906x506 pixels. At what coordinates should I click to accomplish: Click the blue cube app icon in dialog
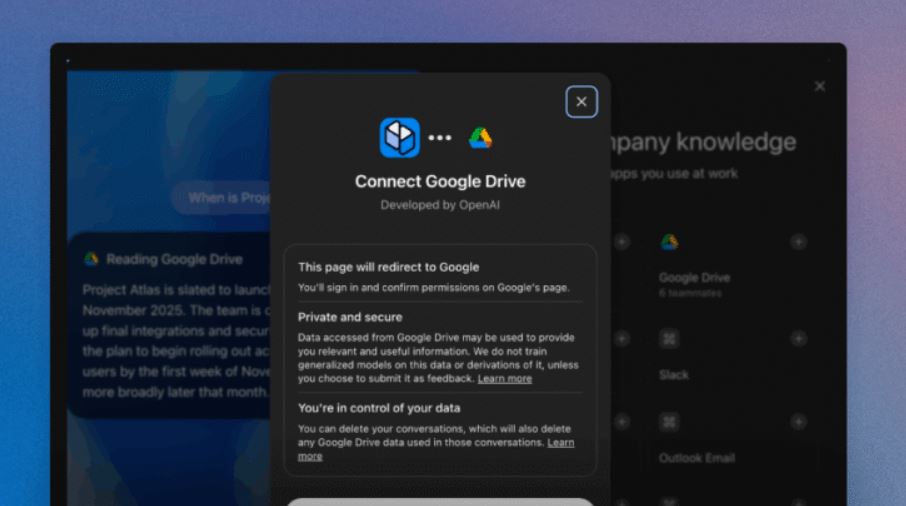point(399,137)
